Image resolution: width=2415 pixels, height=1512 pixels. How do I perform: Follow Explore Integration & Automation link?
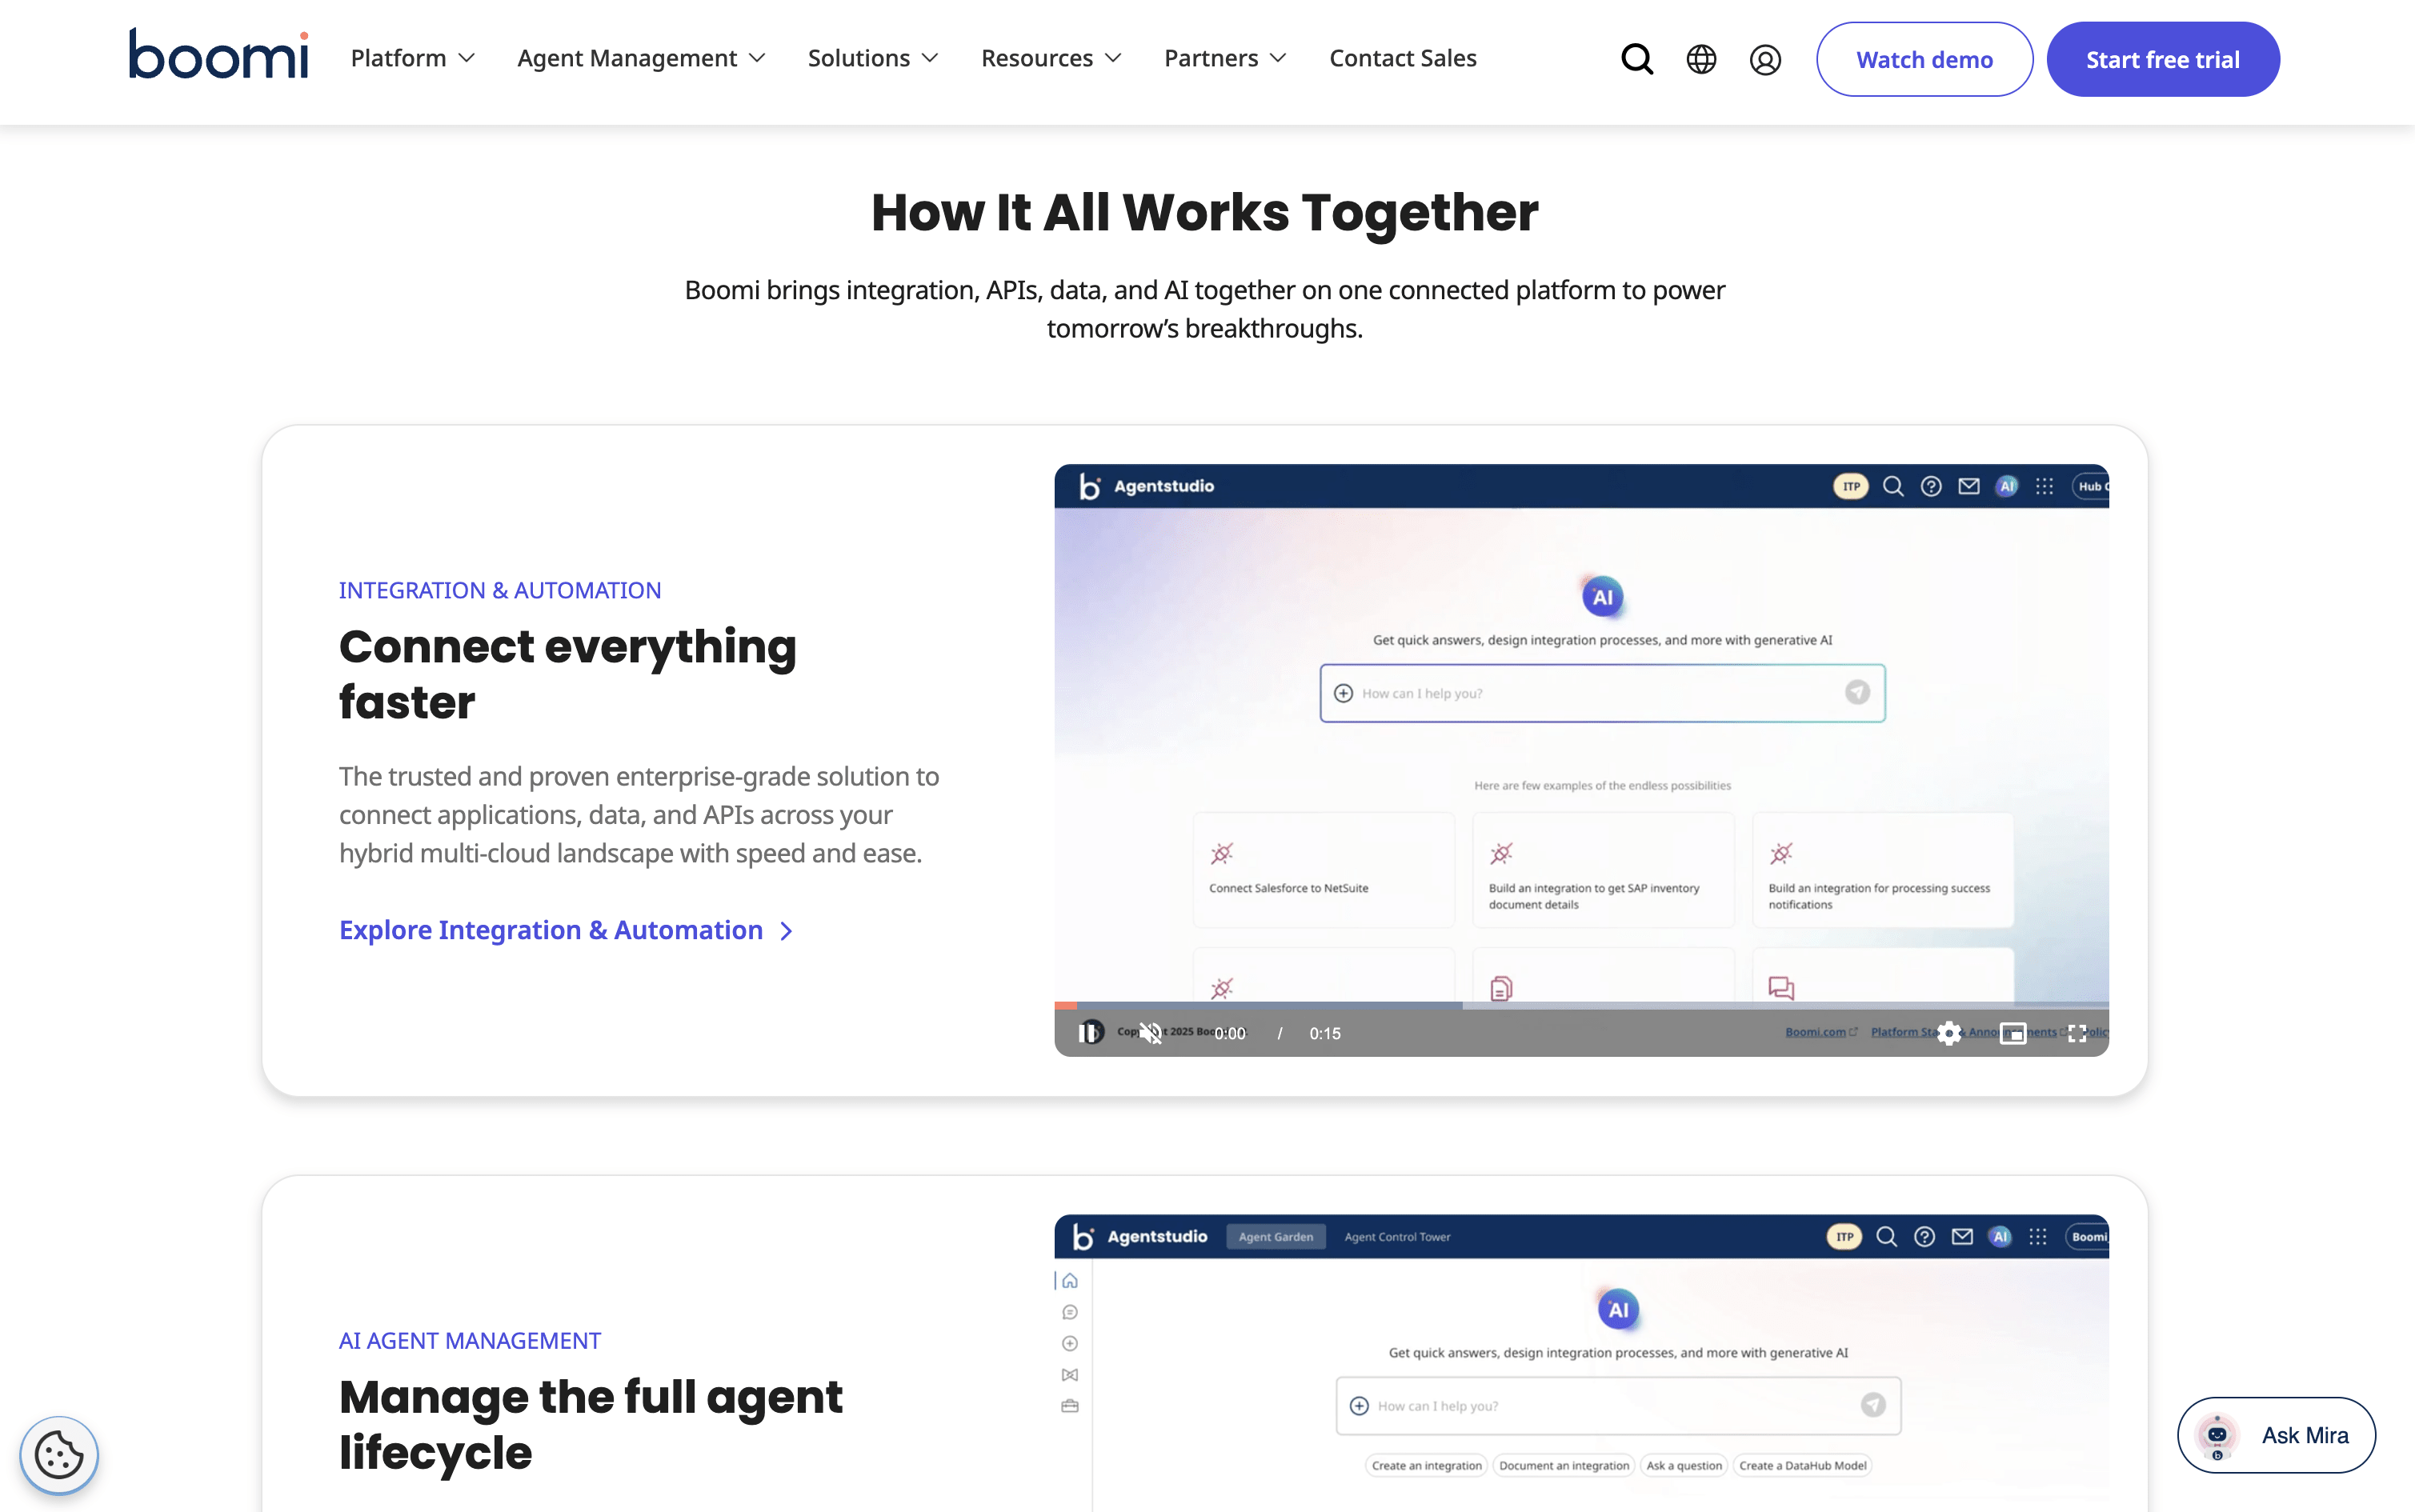point(566,930)
